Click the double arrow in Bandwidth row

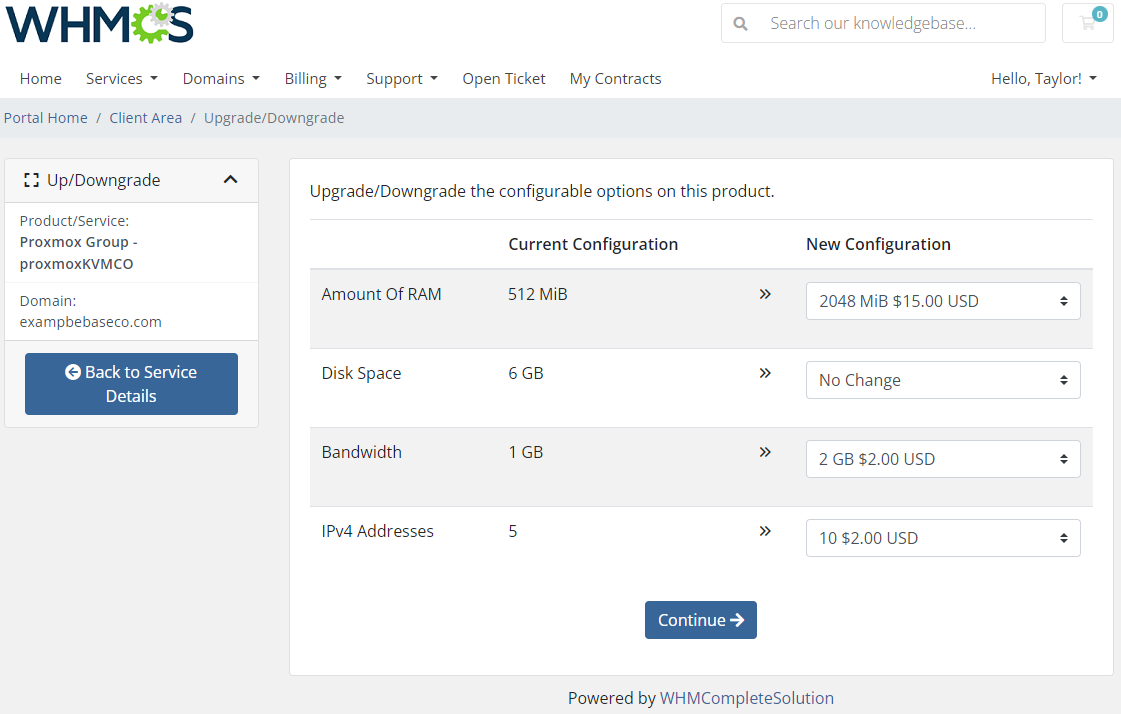pyautogui.click(x=765, y=452)
